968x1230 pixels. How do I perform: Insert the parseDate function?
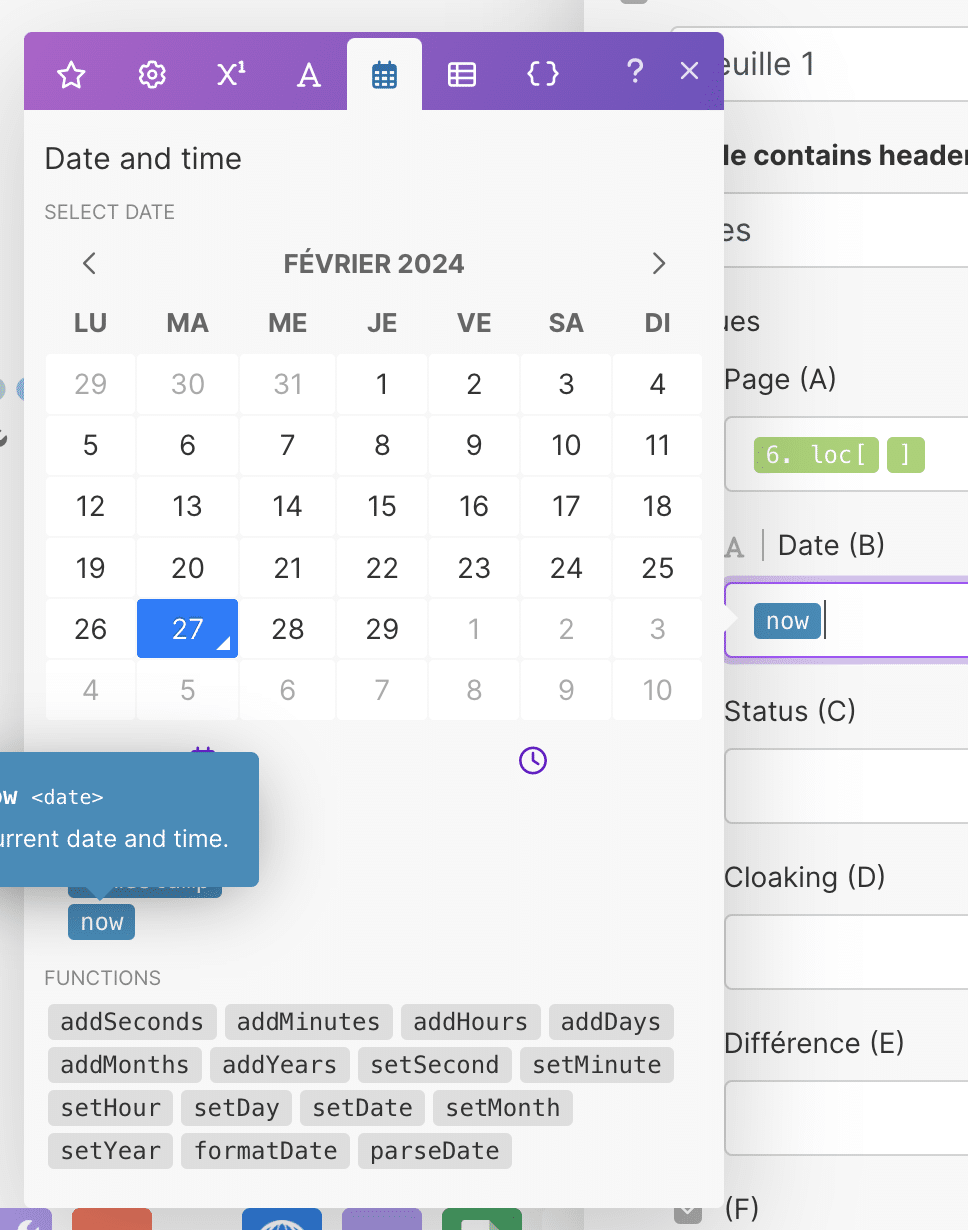pyautogui.click(x=435, y=1151)
